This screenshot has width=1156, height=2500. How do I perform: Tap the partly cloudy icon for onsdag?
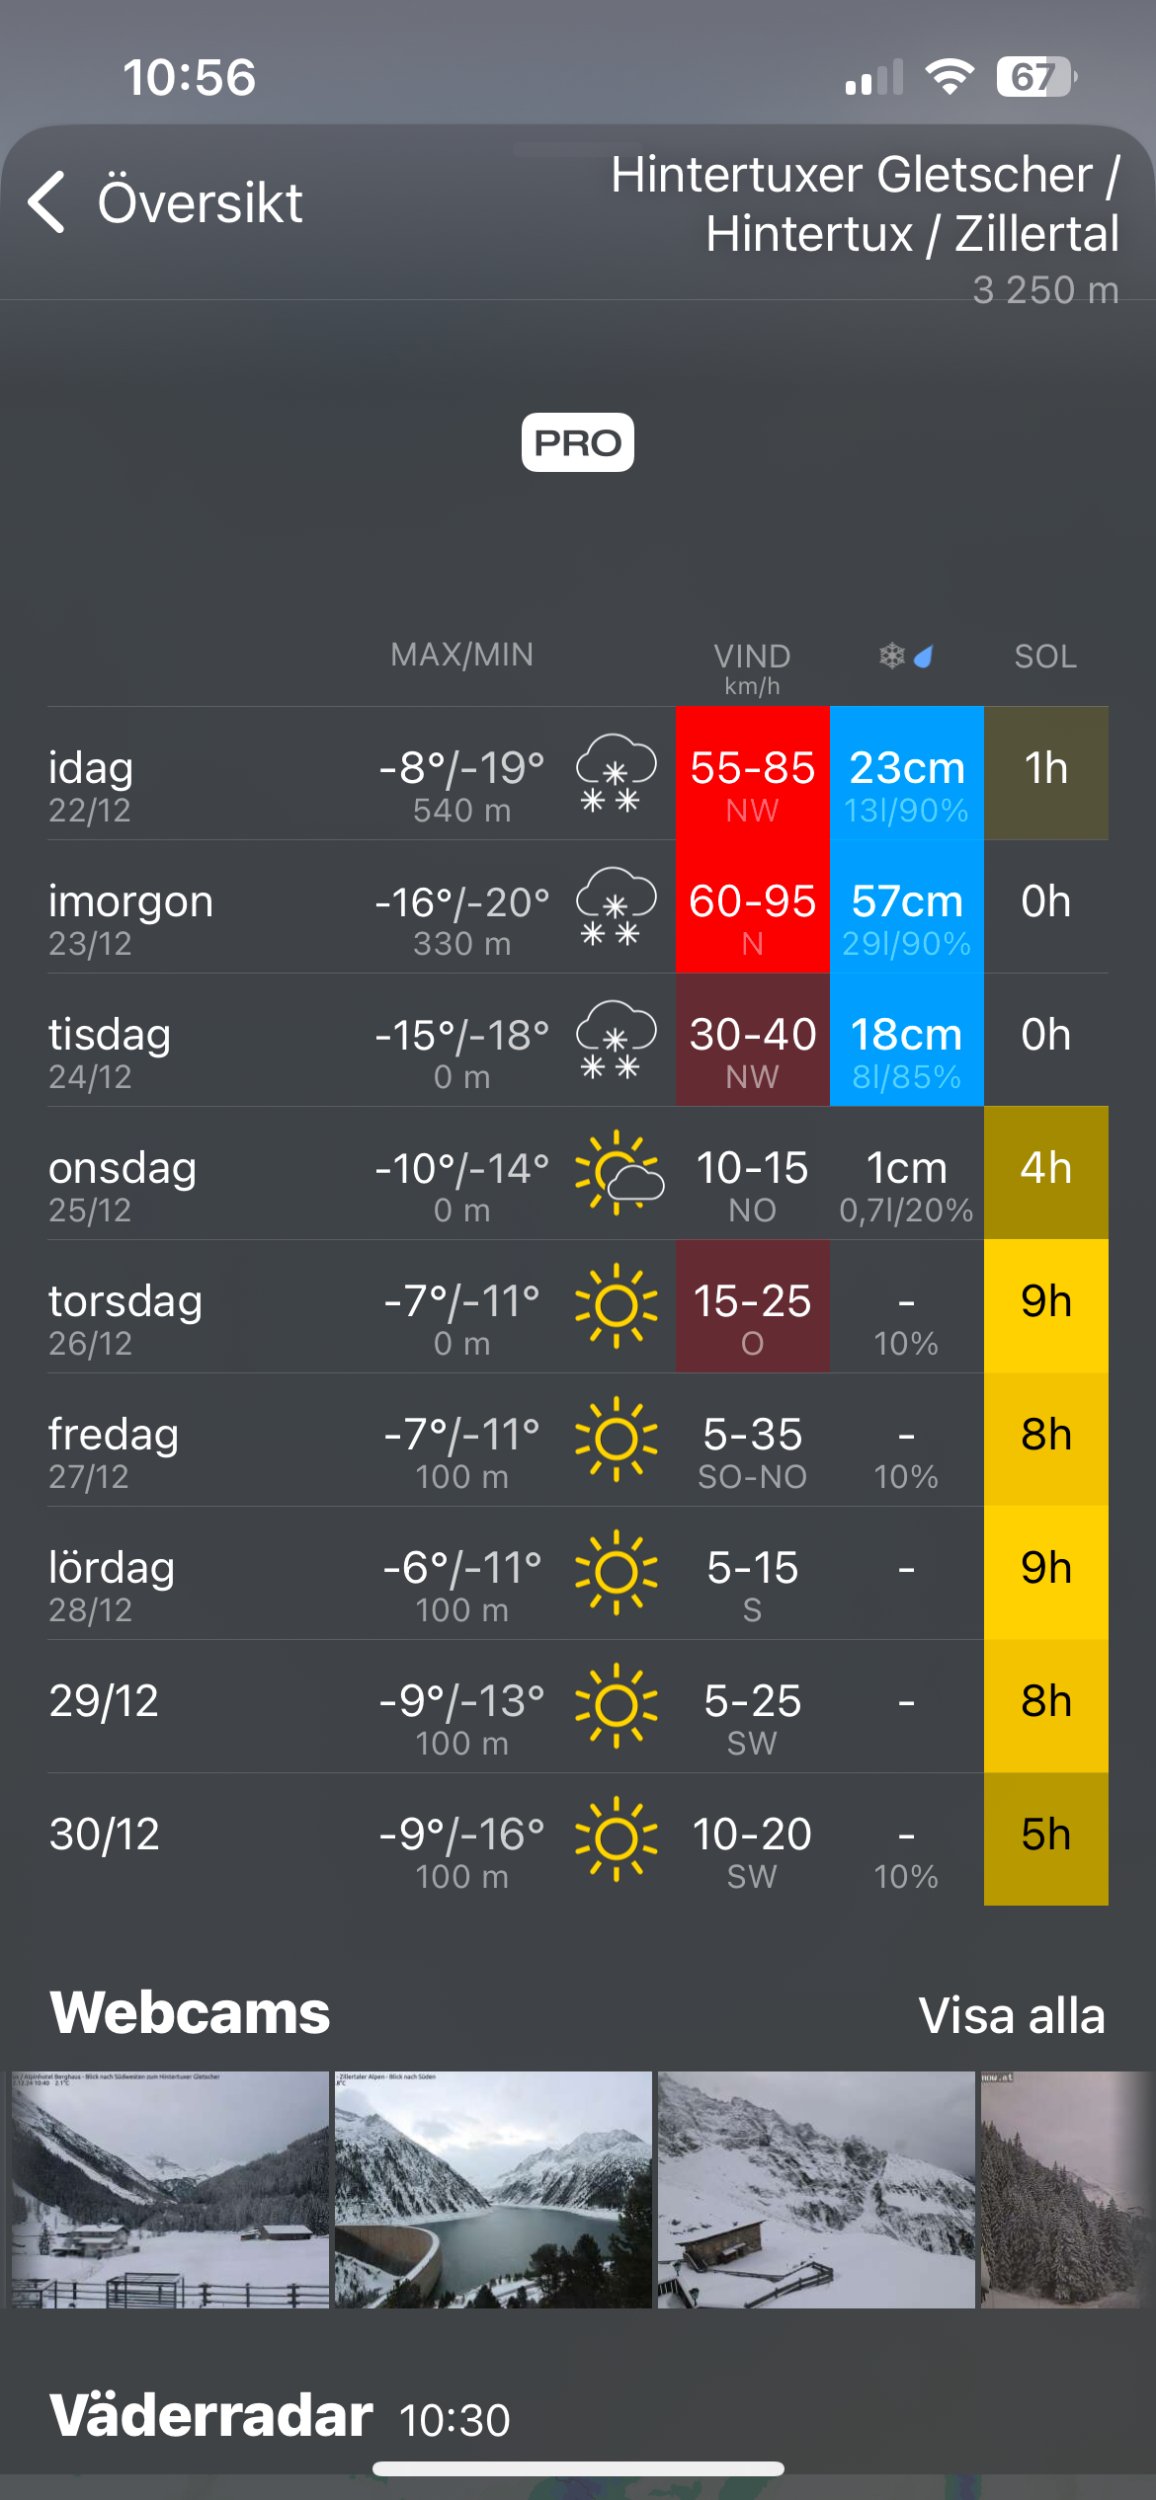click(x=618, y=1172)
